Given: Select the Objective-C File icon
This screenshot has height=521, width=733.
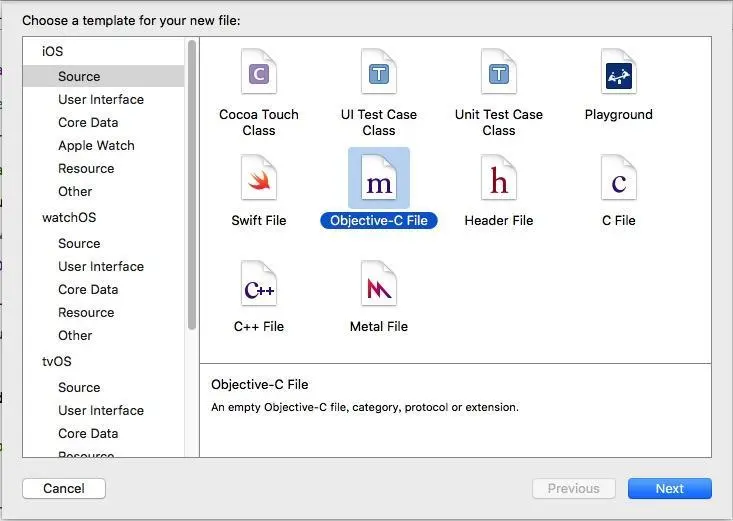Looking at the screenshot, I should (x=379, y=180).
